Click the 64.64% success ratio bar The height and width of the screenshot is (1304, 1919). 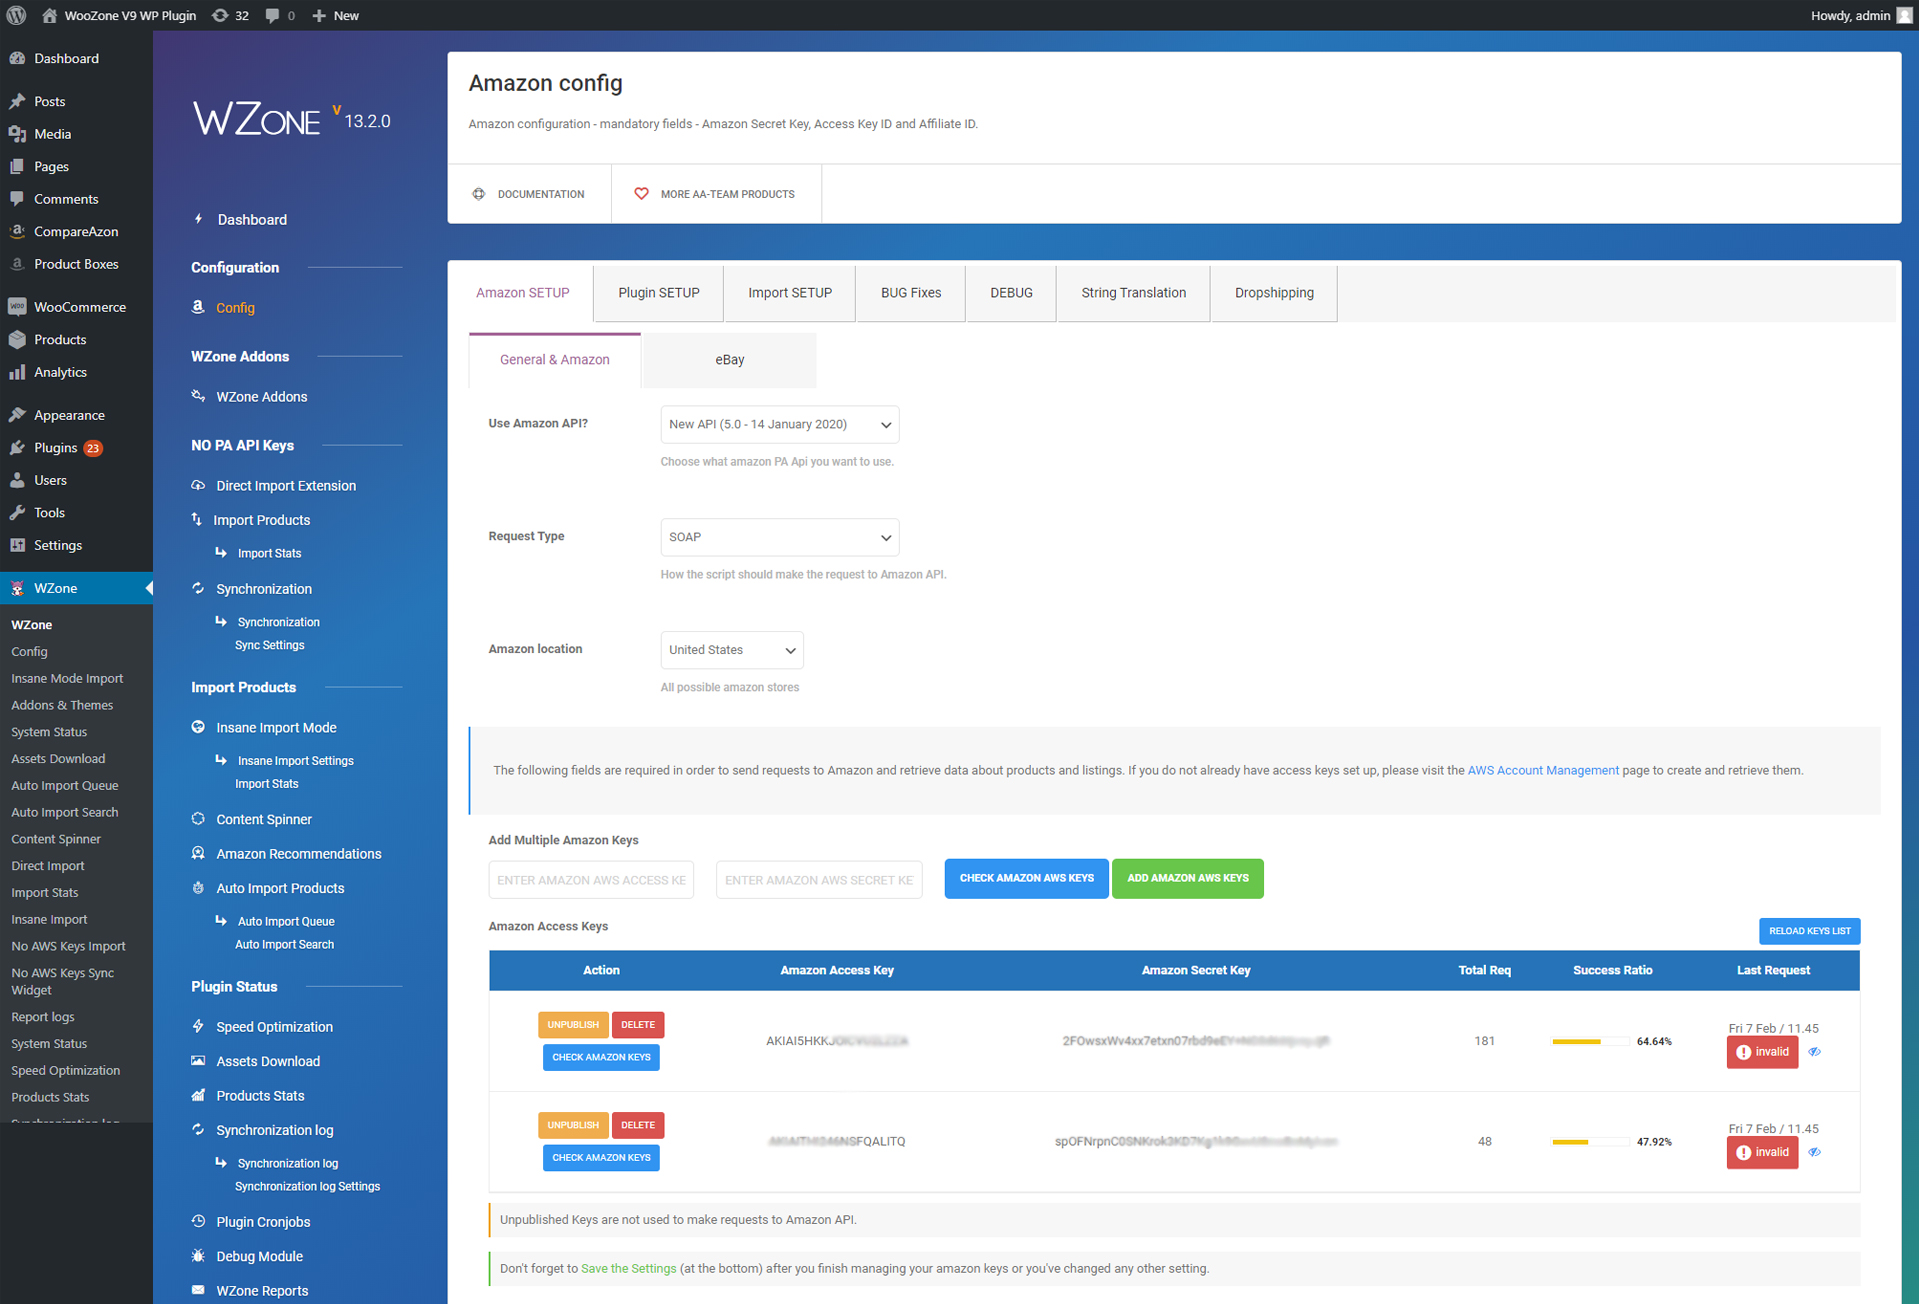(x=1589, y=1042)
